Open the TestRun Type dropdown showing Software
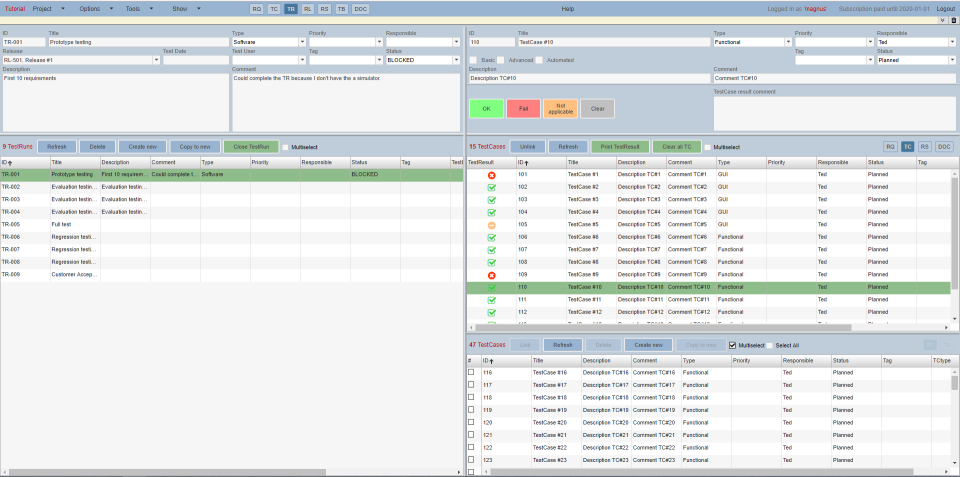Viewport: 960px width, 477px height. (302, 42)
